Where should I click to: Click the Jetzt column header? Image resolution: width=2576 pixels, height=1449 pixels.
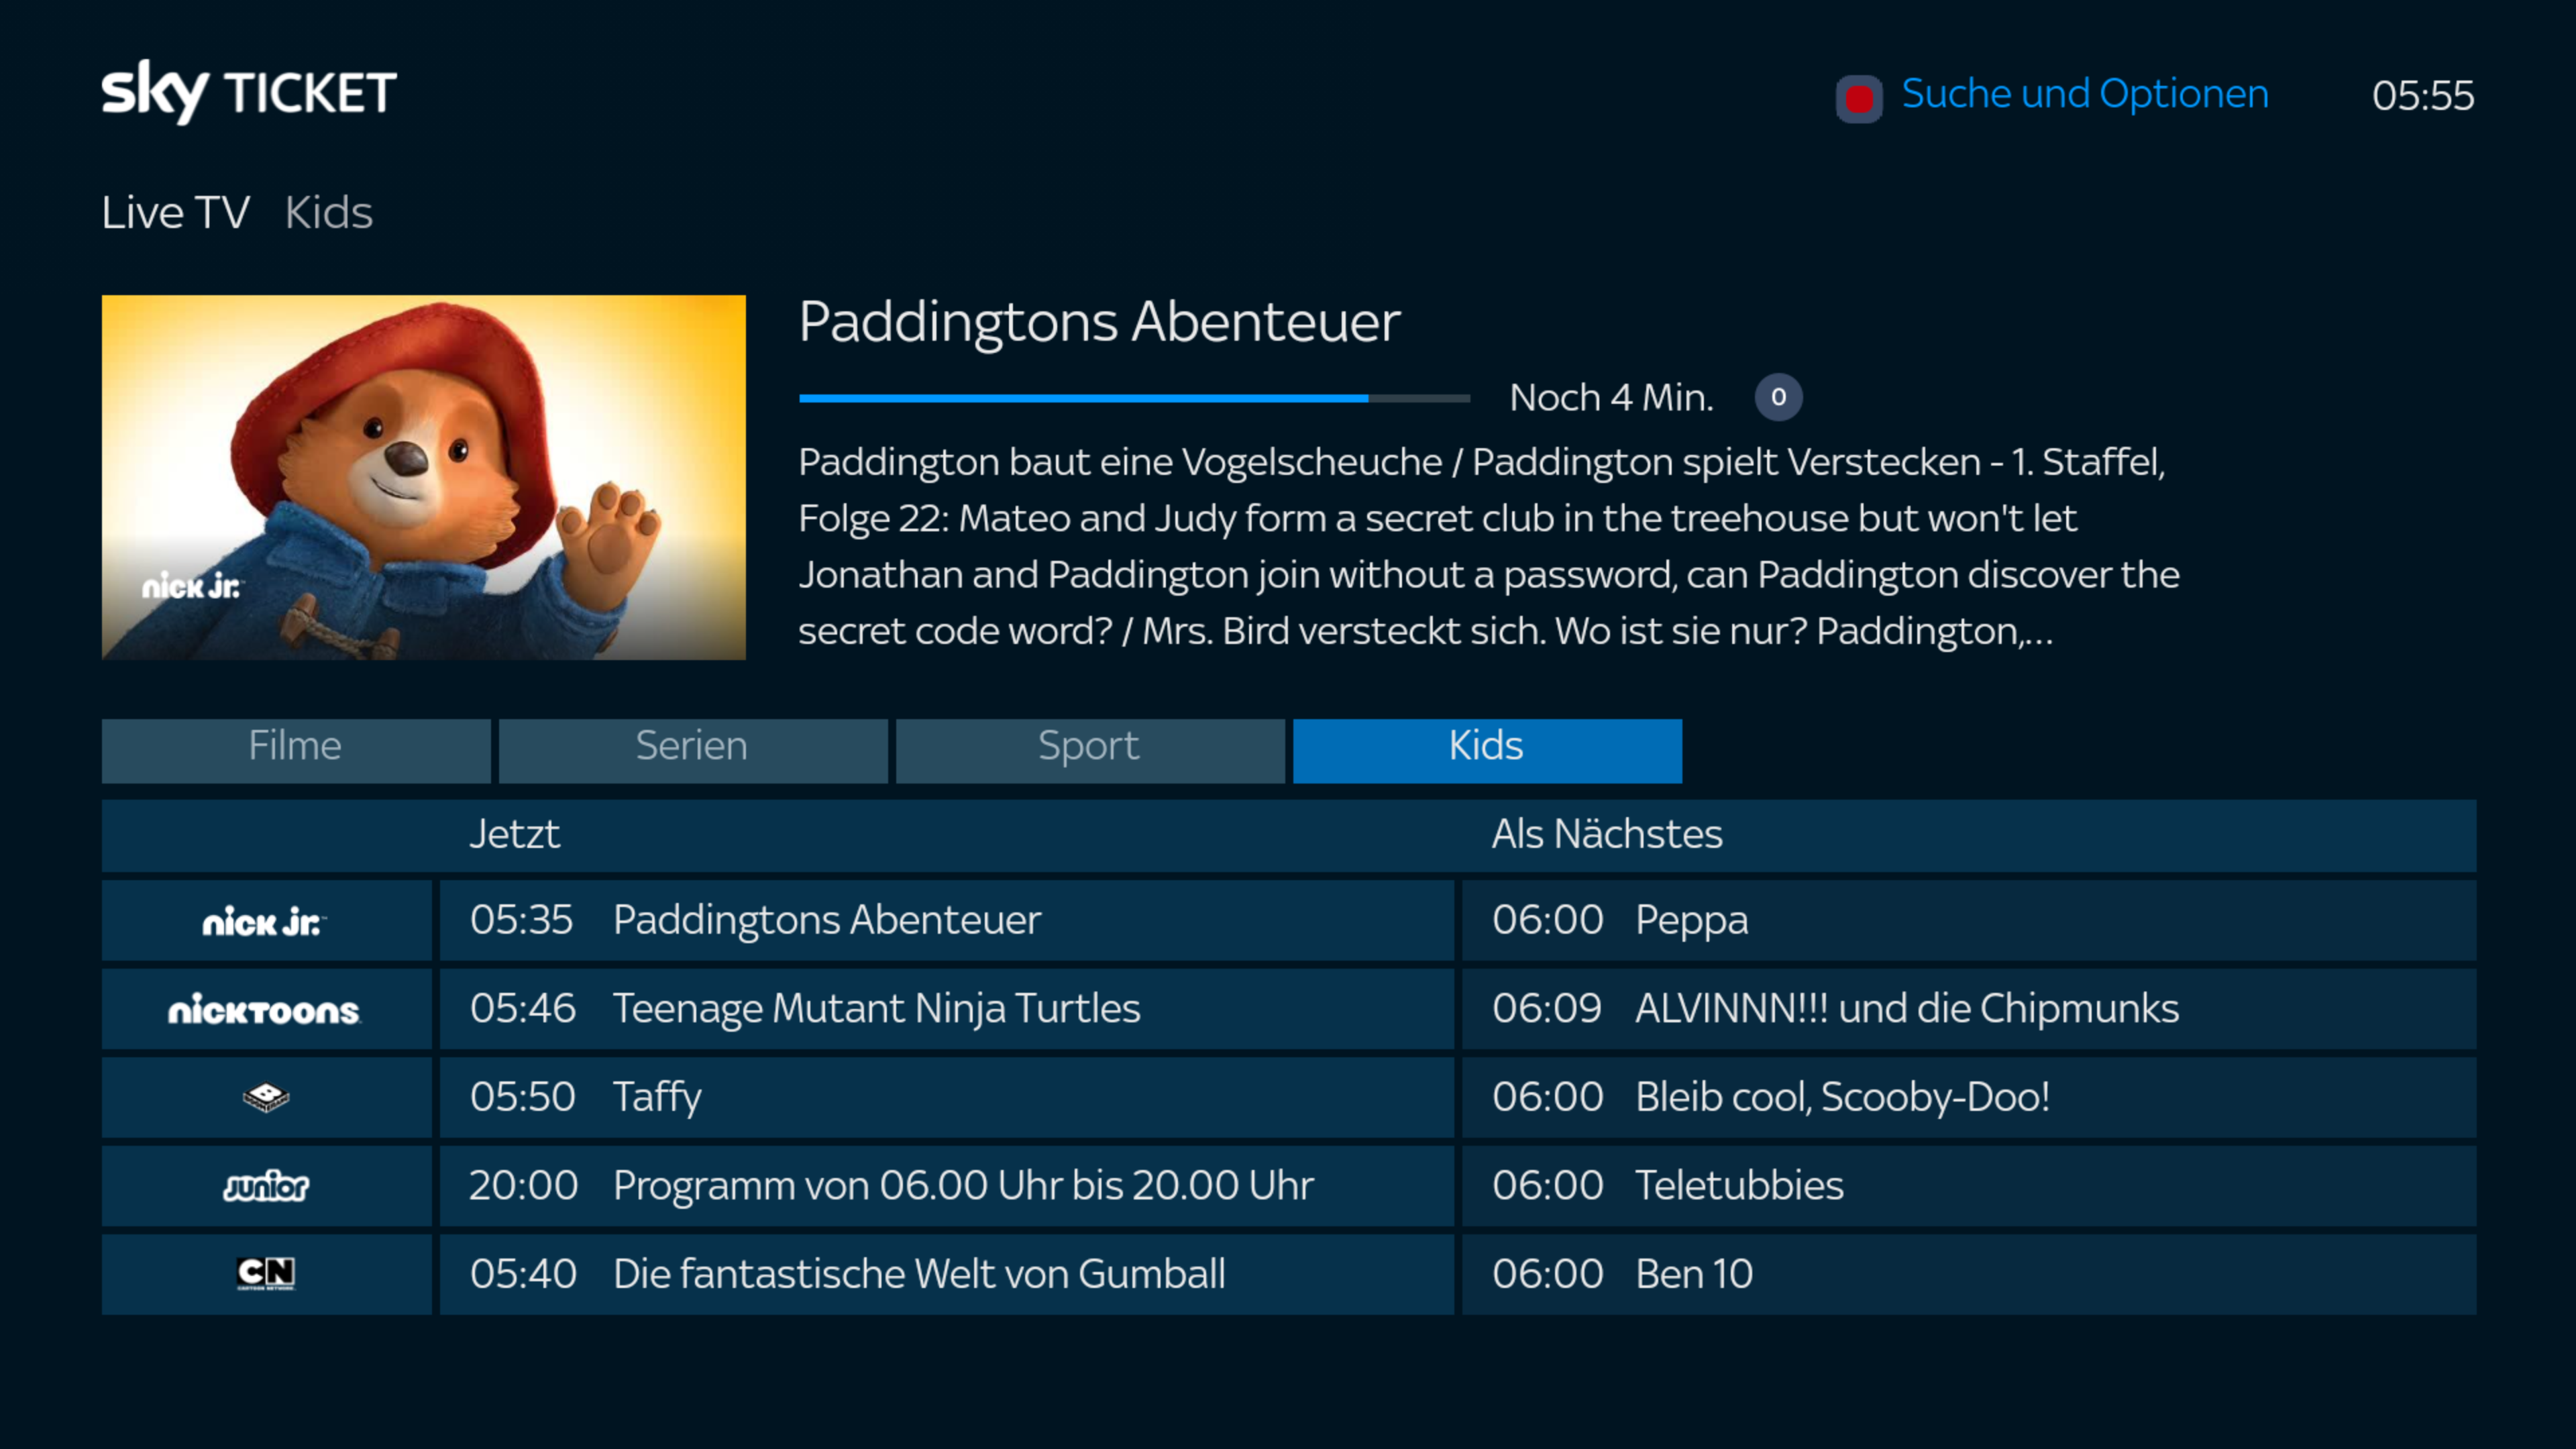point(514,834)
